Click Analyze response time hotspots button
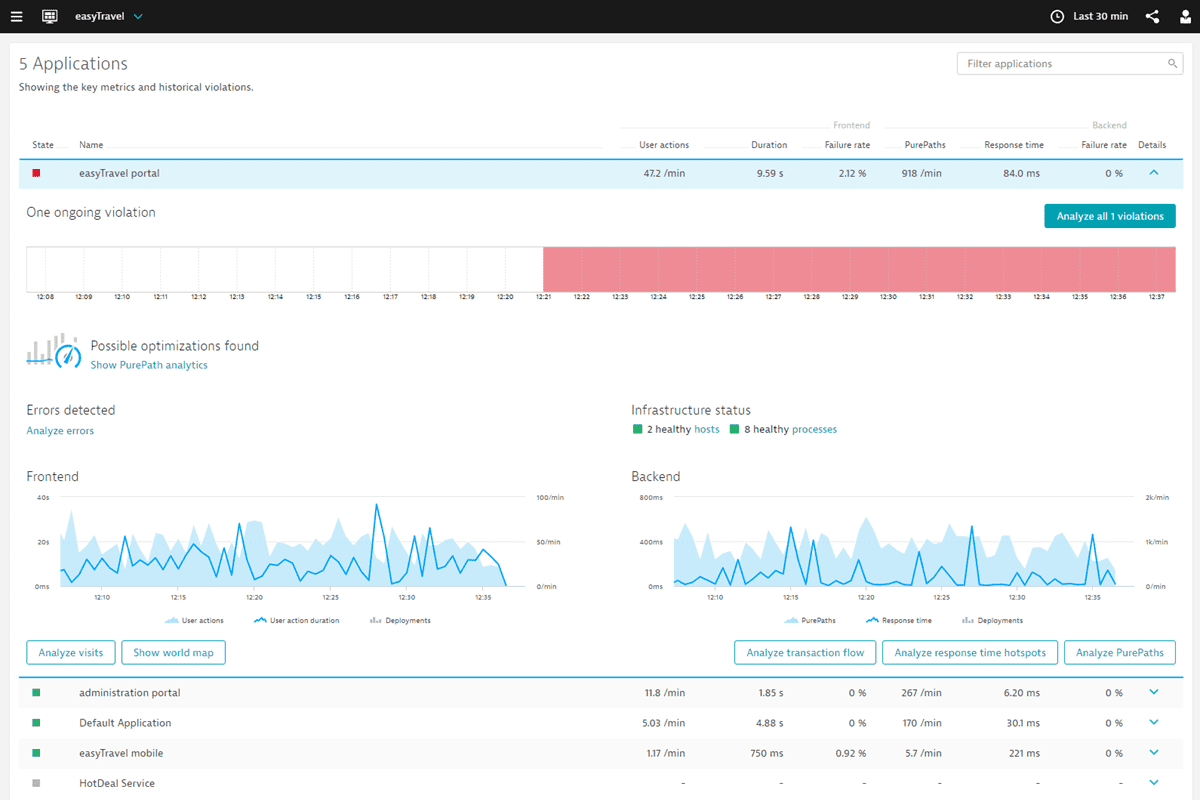 click(970, 653)
